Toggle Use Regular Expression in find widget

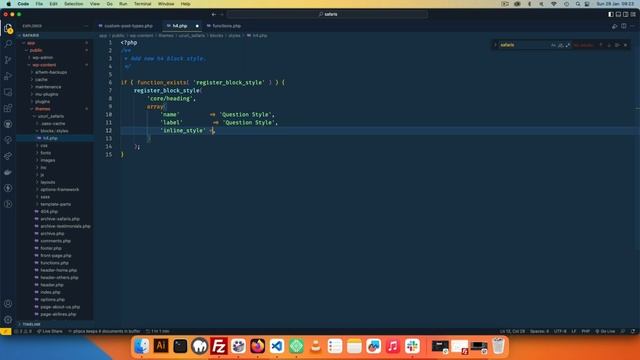(568, 45)
